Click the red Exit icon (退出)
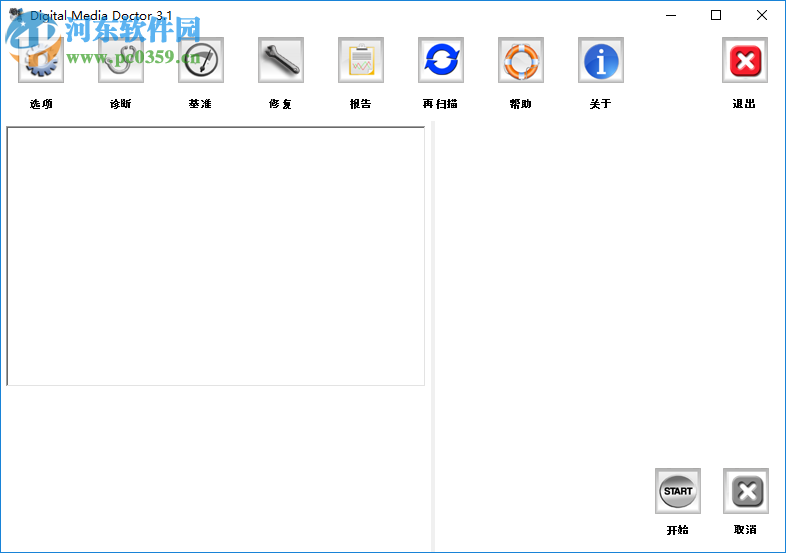The width and height of the screenshot is (786, 553). coord(745,60)
